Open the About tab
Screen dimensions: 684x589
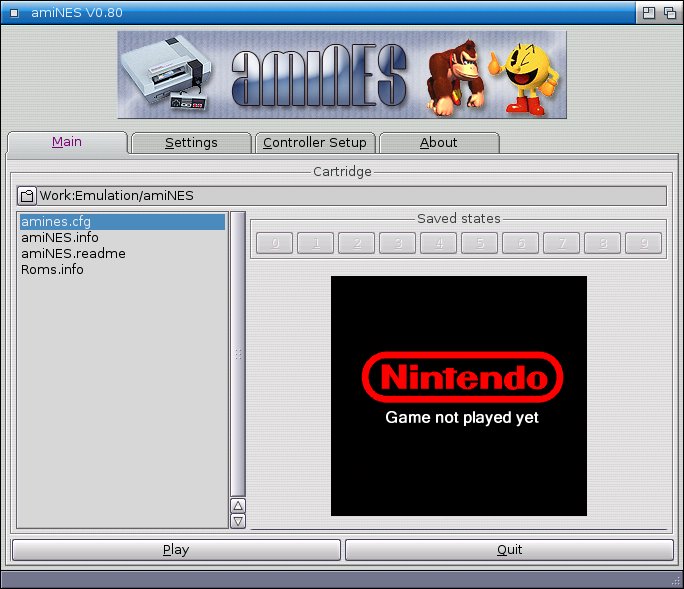(439, 143)
